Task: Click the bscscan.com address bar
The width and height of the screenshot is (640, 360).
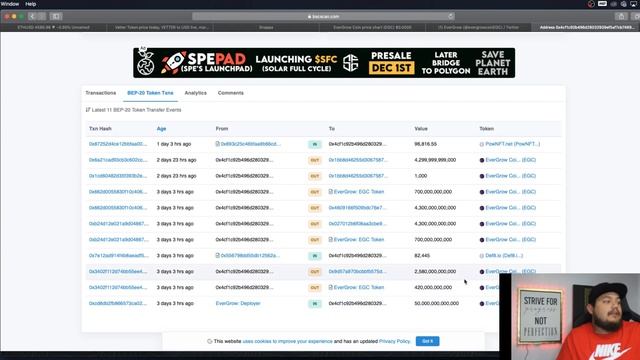Action: pyautogui.click(x=323, y=16)
